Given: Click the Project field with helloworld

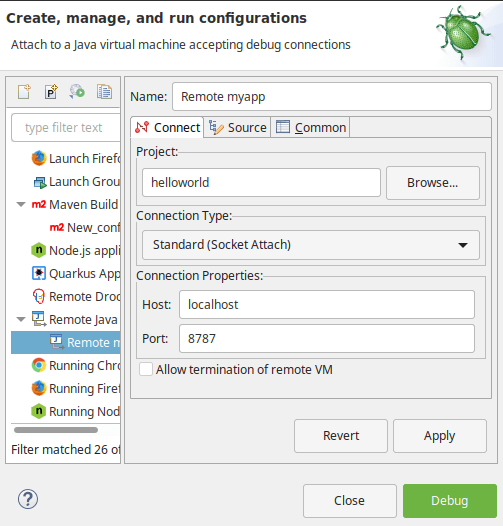Looking at the screenshot, I should 261,182.
